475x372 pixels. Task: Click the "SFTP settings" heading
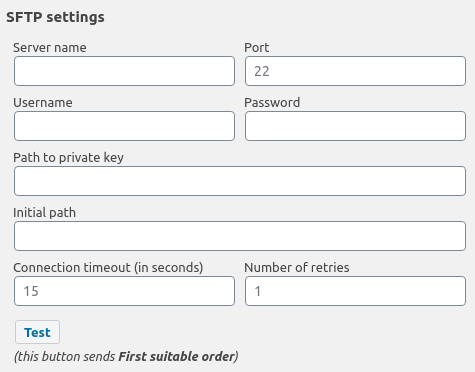click(55, 17)
